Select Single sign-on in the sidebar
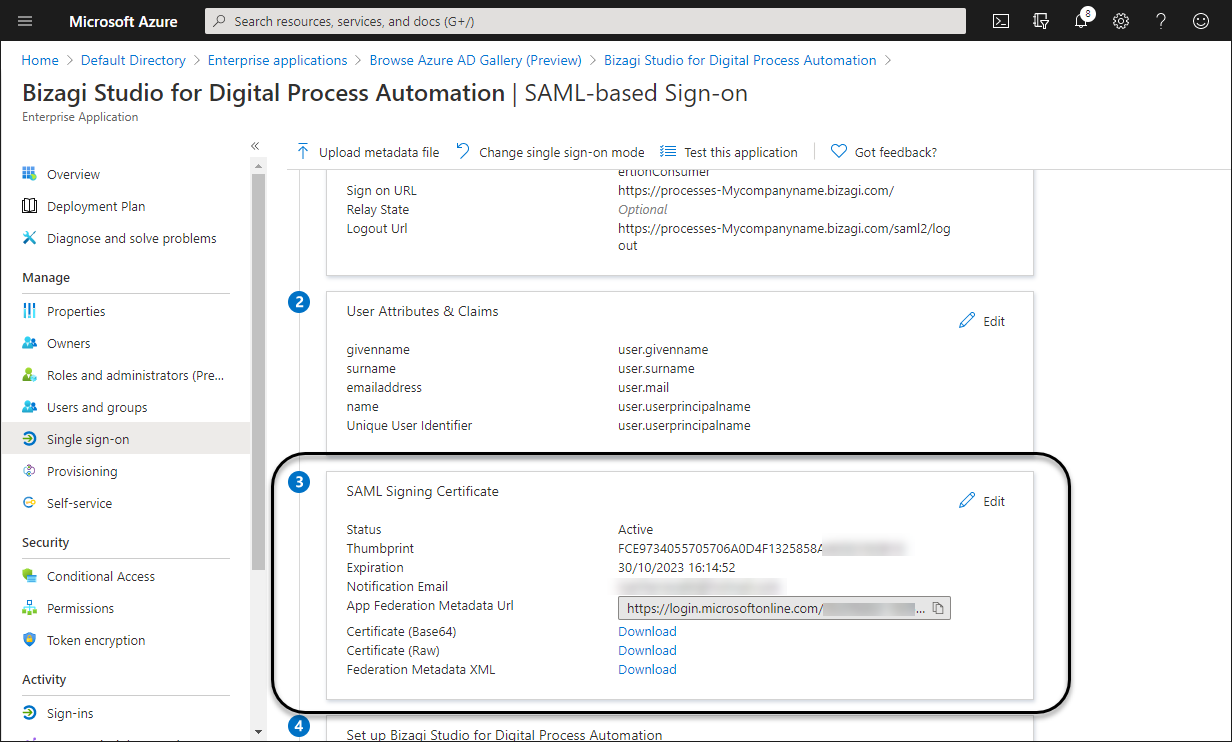The height and width of the screenshot is (742, 1232). [x=124, y=439]
